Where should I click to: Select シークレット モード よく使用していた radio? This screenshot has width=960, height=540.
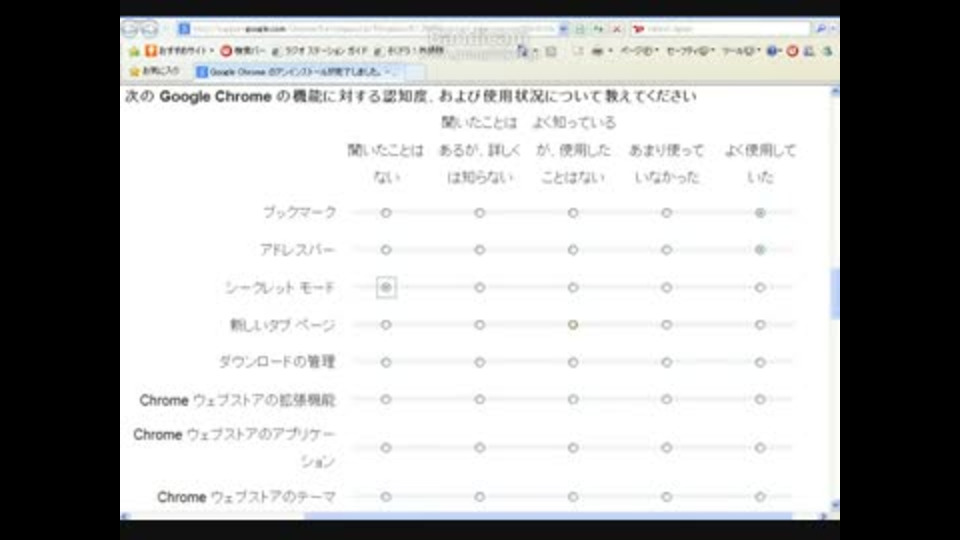tap(760, 287)
